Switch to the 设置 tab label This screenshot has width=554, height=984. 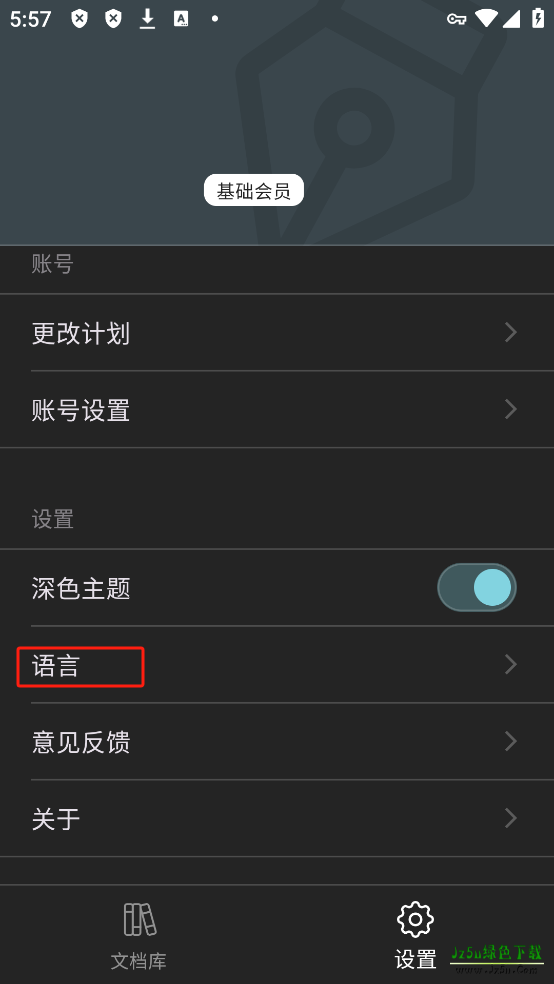pyautogui.click(x=415, y=960)
